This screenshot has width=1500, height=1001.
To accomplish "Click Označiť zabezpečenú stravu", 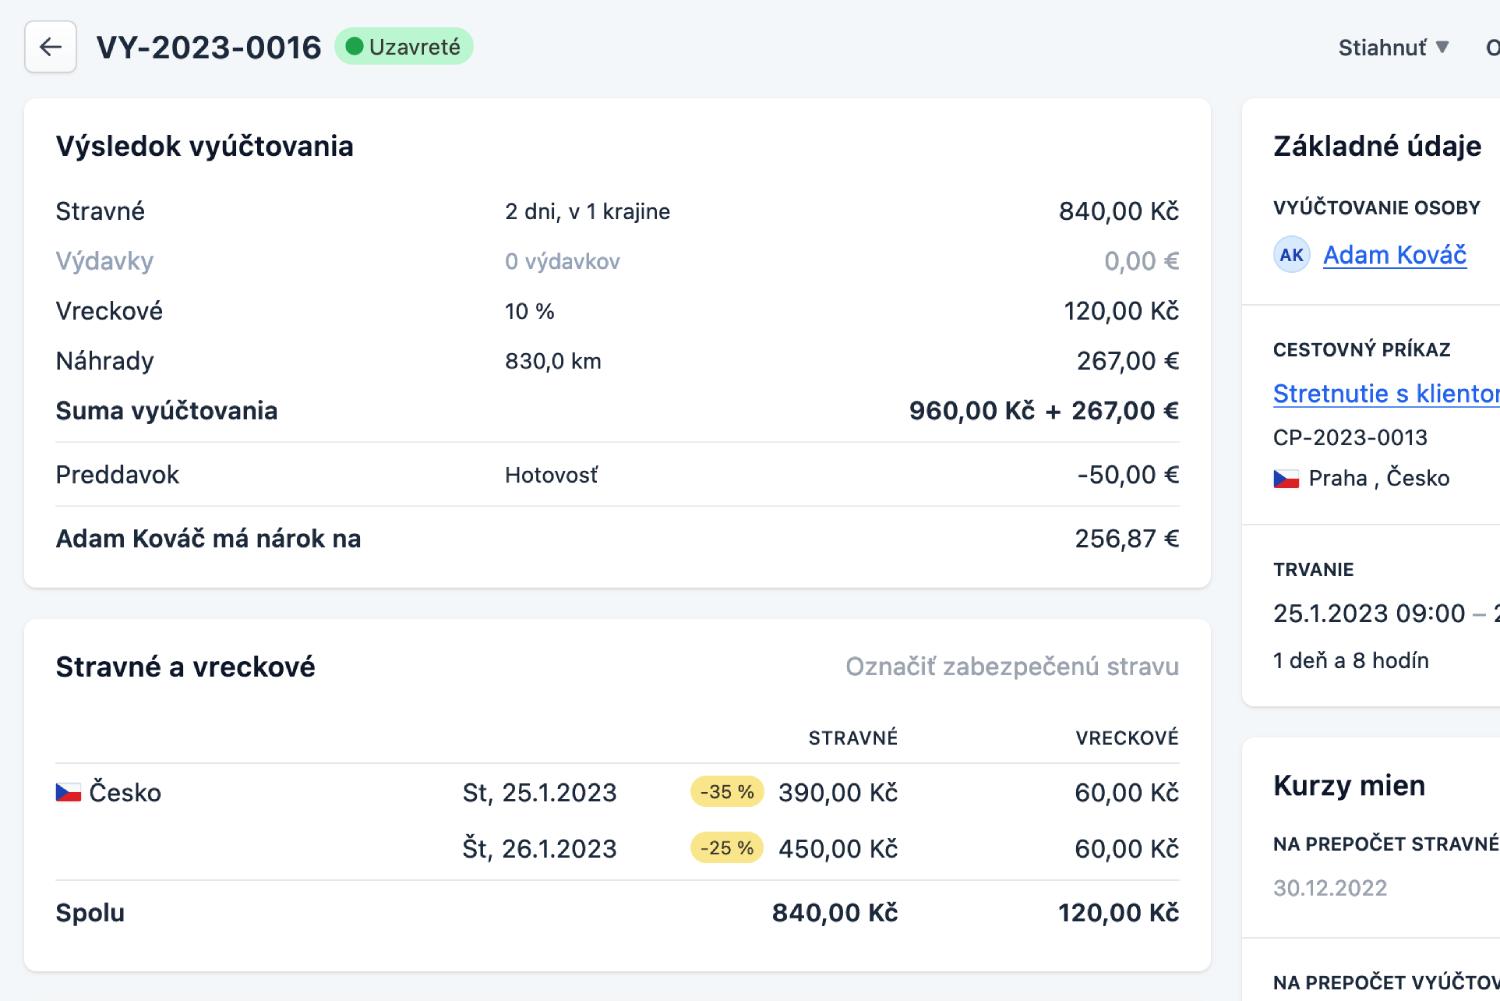I will 1011,667.
